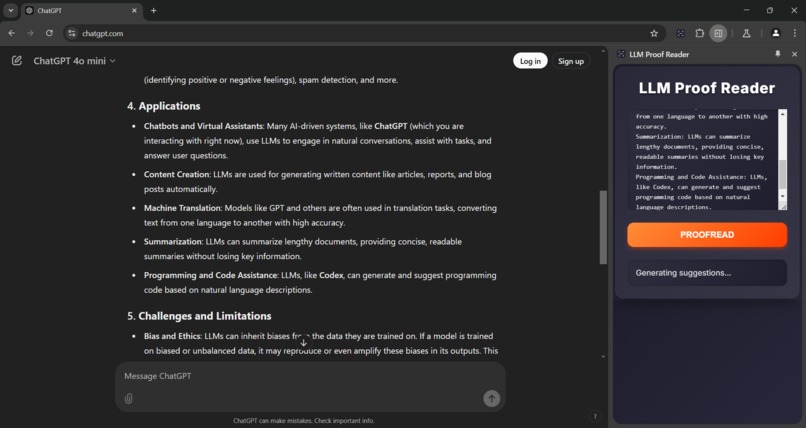This screenshot has height=428, width=806.
Task: Click 'ChatGPT can make mistakes' footer text
Action: pyautogui.click(x=303, y=420)
